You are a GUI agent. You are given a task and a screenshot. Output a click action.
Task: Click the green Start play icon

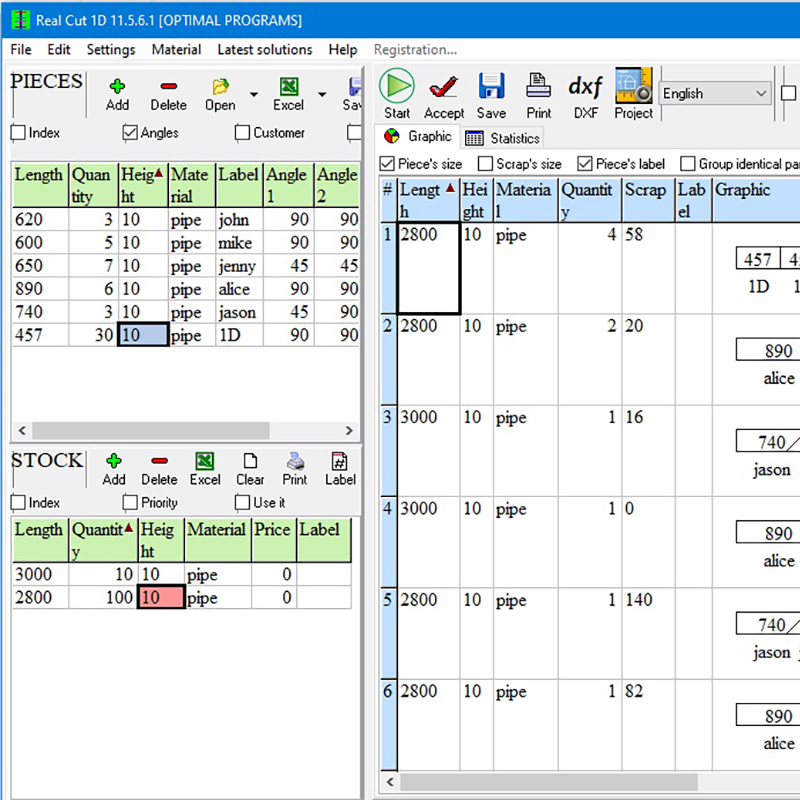pos(397,86)
